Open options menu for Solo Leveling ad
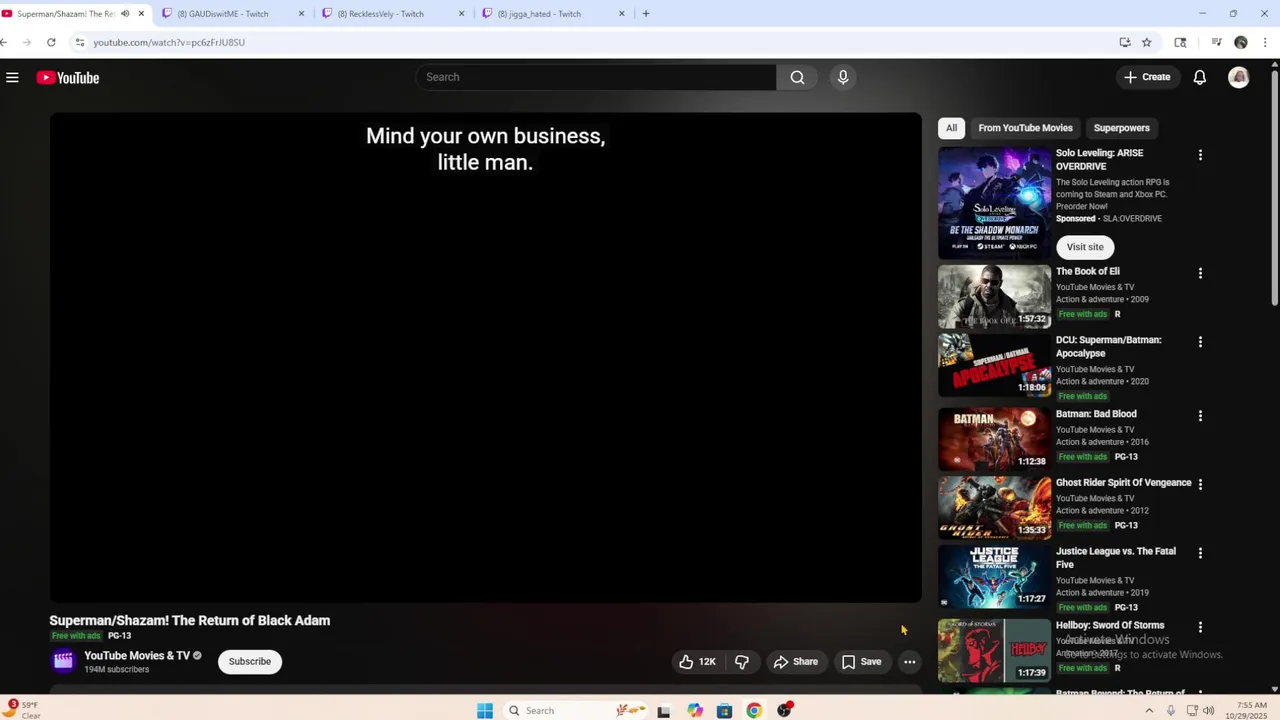1280x720 pixels. coord(1200,155)
